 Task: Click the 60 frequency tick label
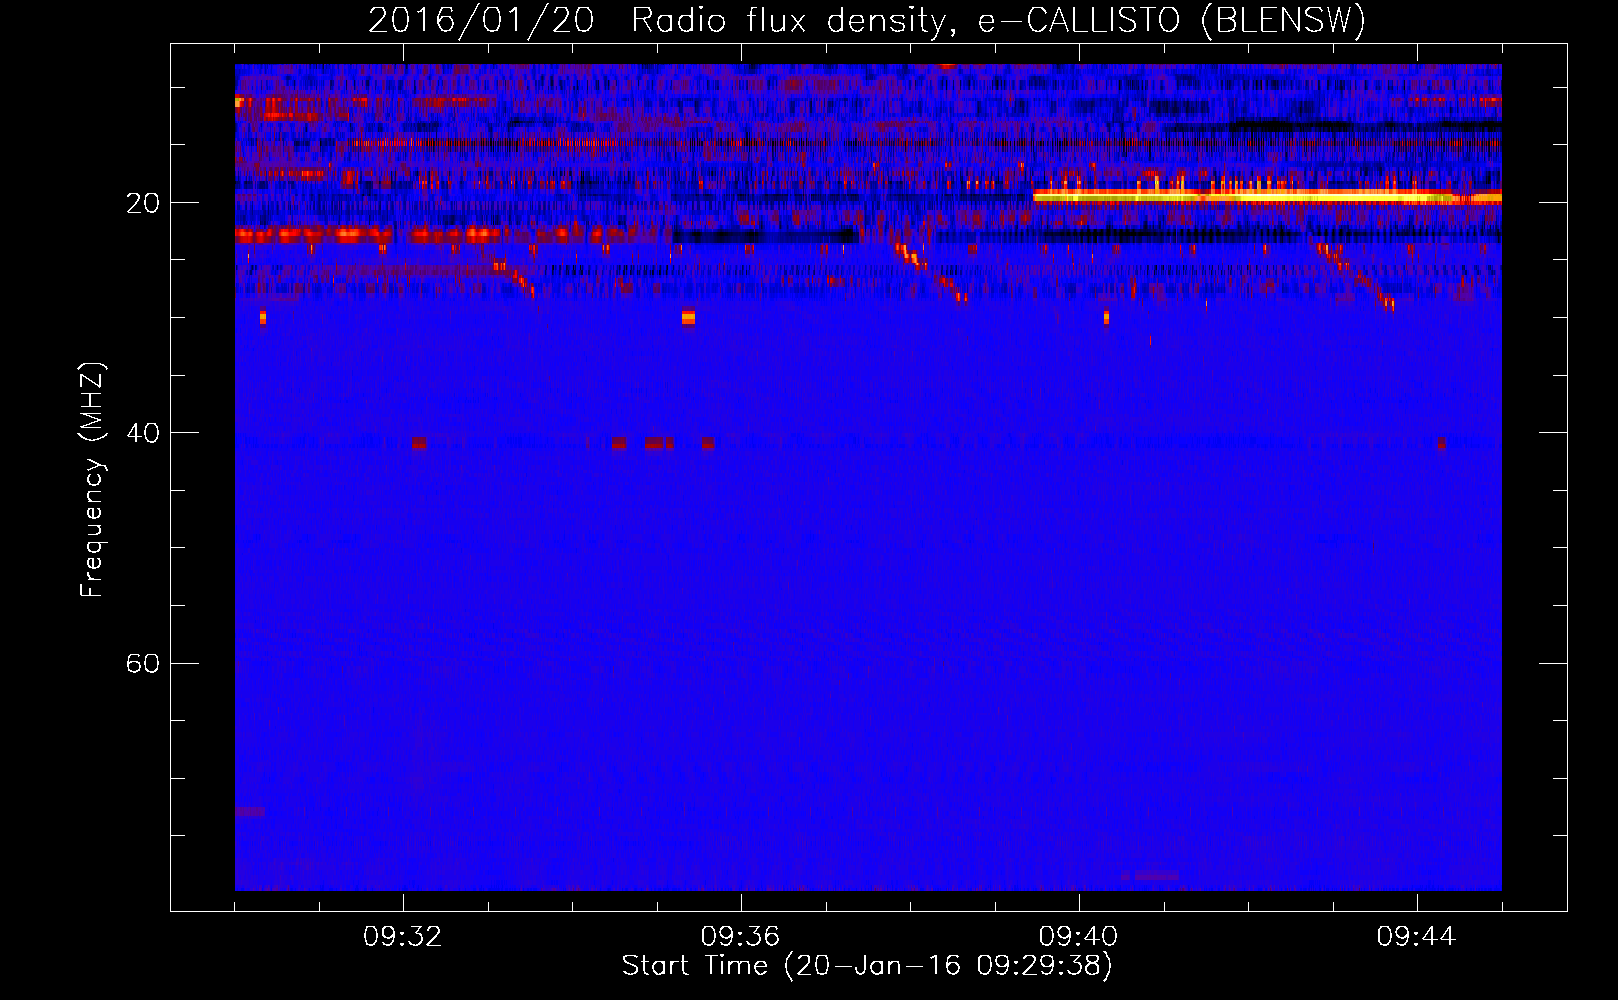[x=143, y=664]
